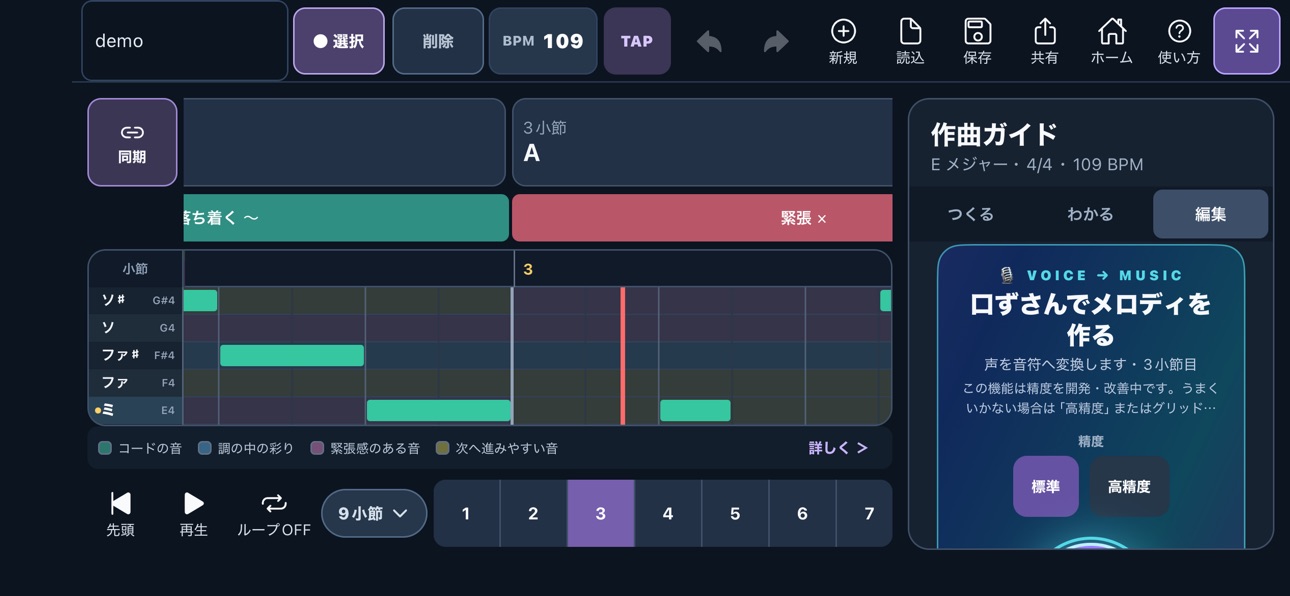This screenshot has width=1290, height=596.
Task: Go to measure 4 in navigator
Action: click(668, 513)
